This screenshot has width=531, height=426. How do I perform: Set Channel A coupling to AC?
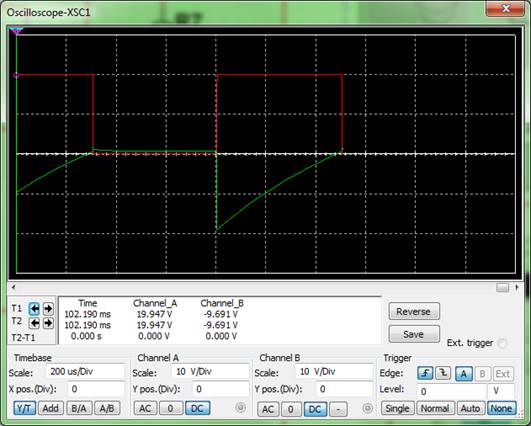(x=145, y=408)
